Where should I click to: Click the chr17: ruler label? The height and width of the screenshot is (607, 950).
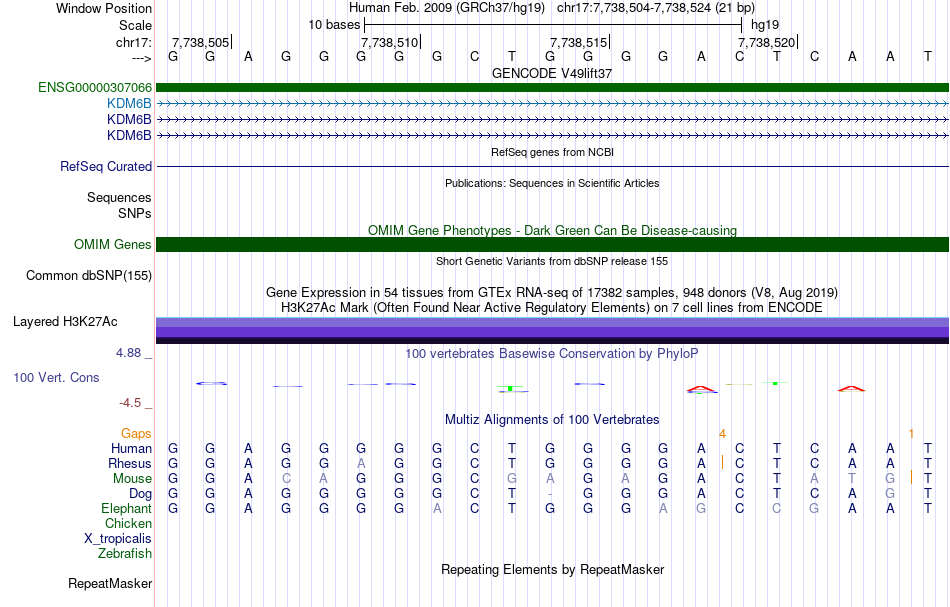tap(133, 42)
